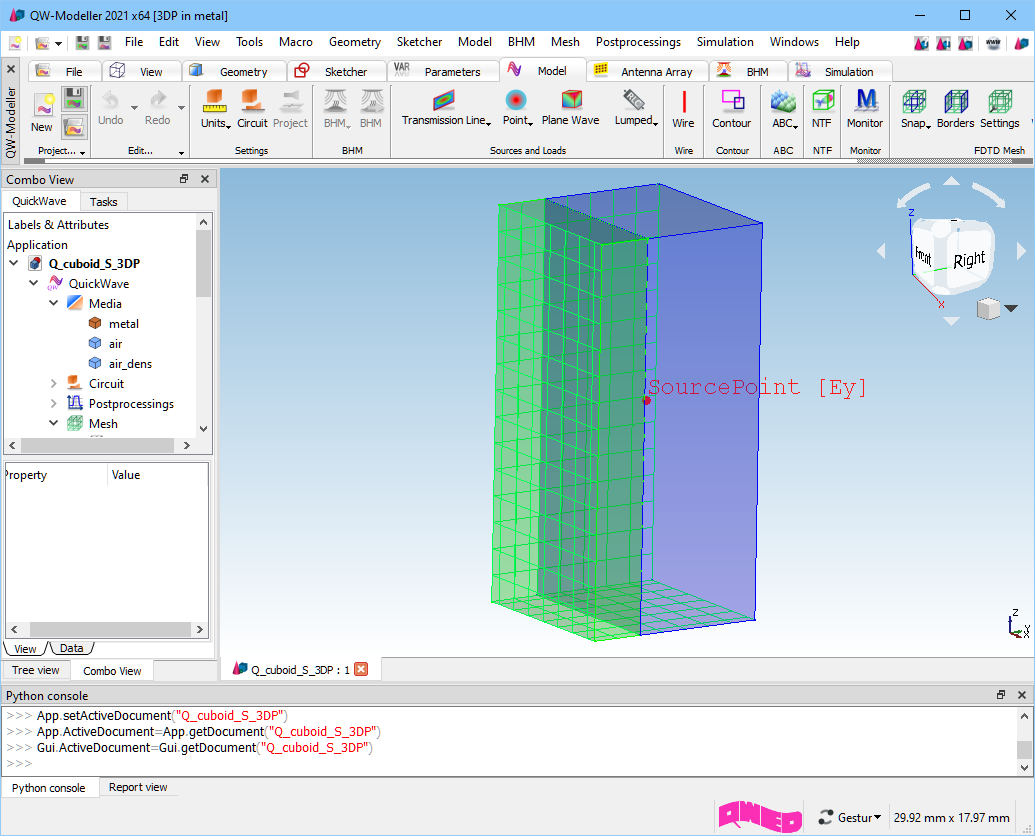
Task: Click the QWED logo in status bar
Action: click(x=760, y=817)
